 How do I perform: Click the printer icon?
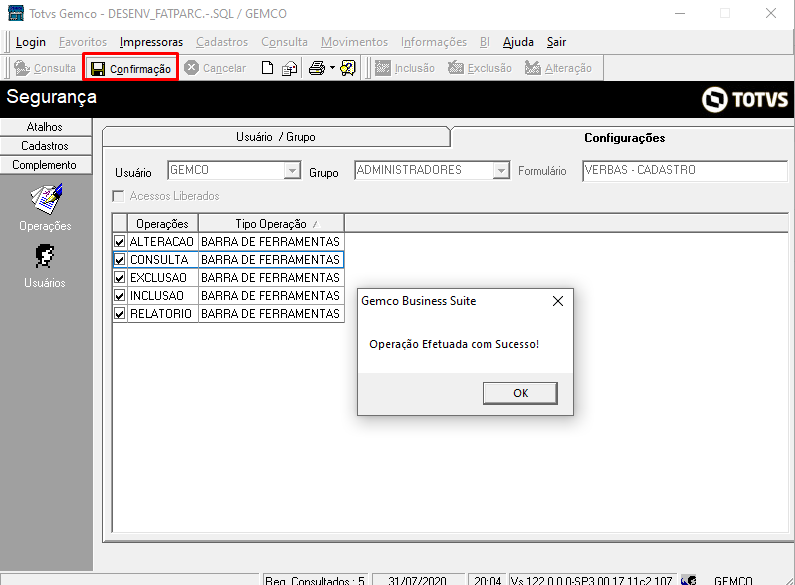(x=317, y=68)
